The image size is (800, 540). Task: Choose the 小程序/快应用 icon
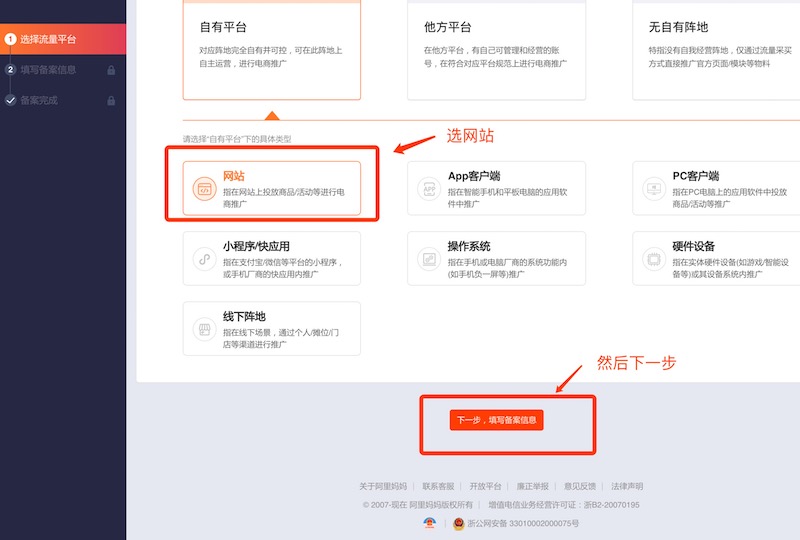click(203, 259)
